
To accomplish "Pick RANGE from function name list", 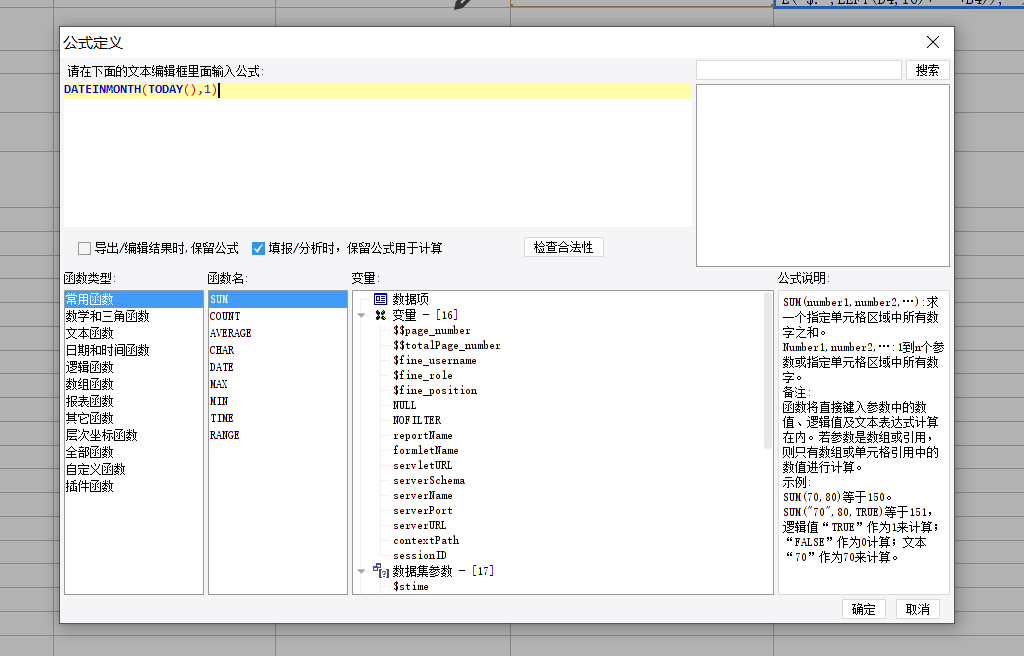I will click(224, 435).
